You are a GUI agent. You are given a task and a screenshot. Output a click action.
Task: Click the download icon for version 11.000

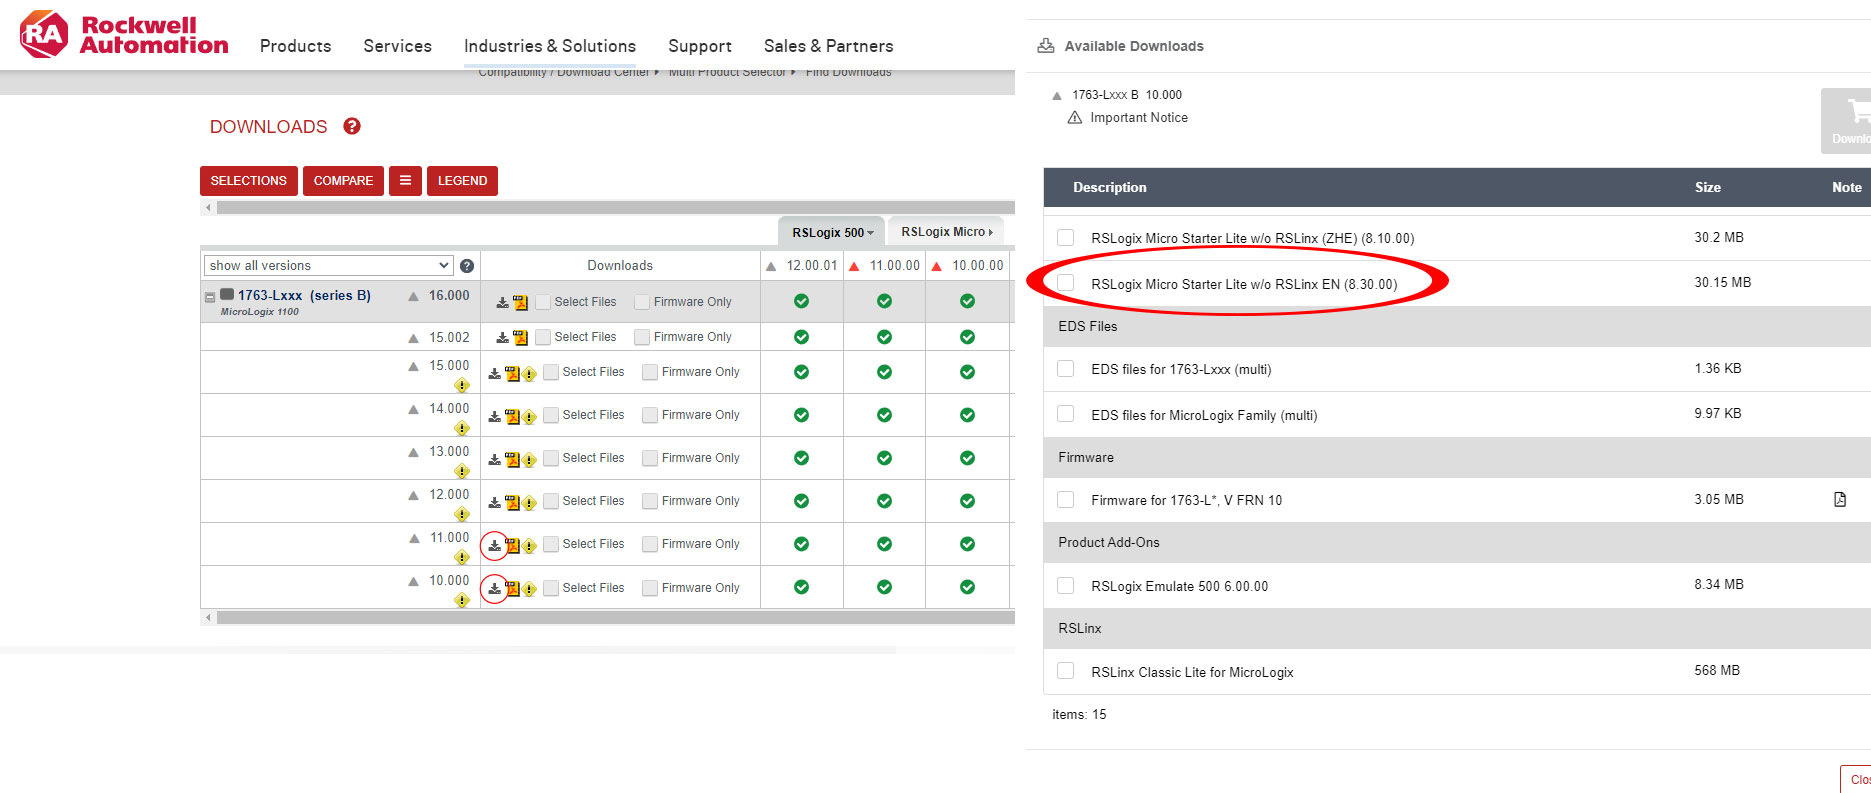pyautogui.click(x=494, y=545)
